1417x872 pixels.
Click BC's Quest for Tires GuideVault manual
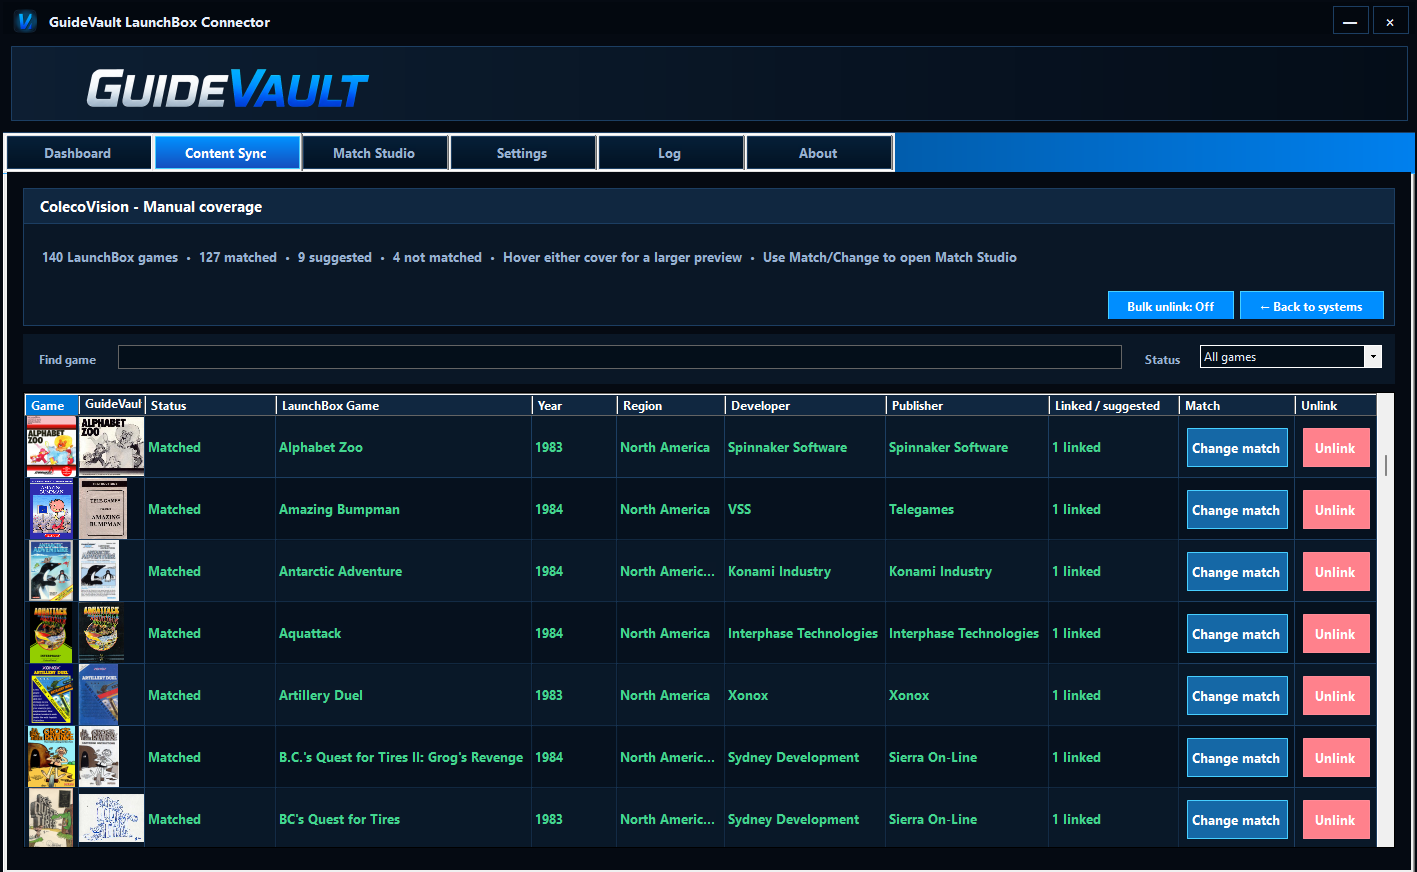pyautogui.click(x=111, y=818)
